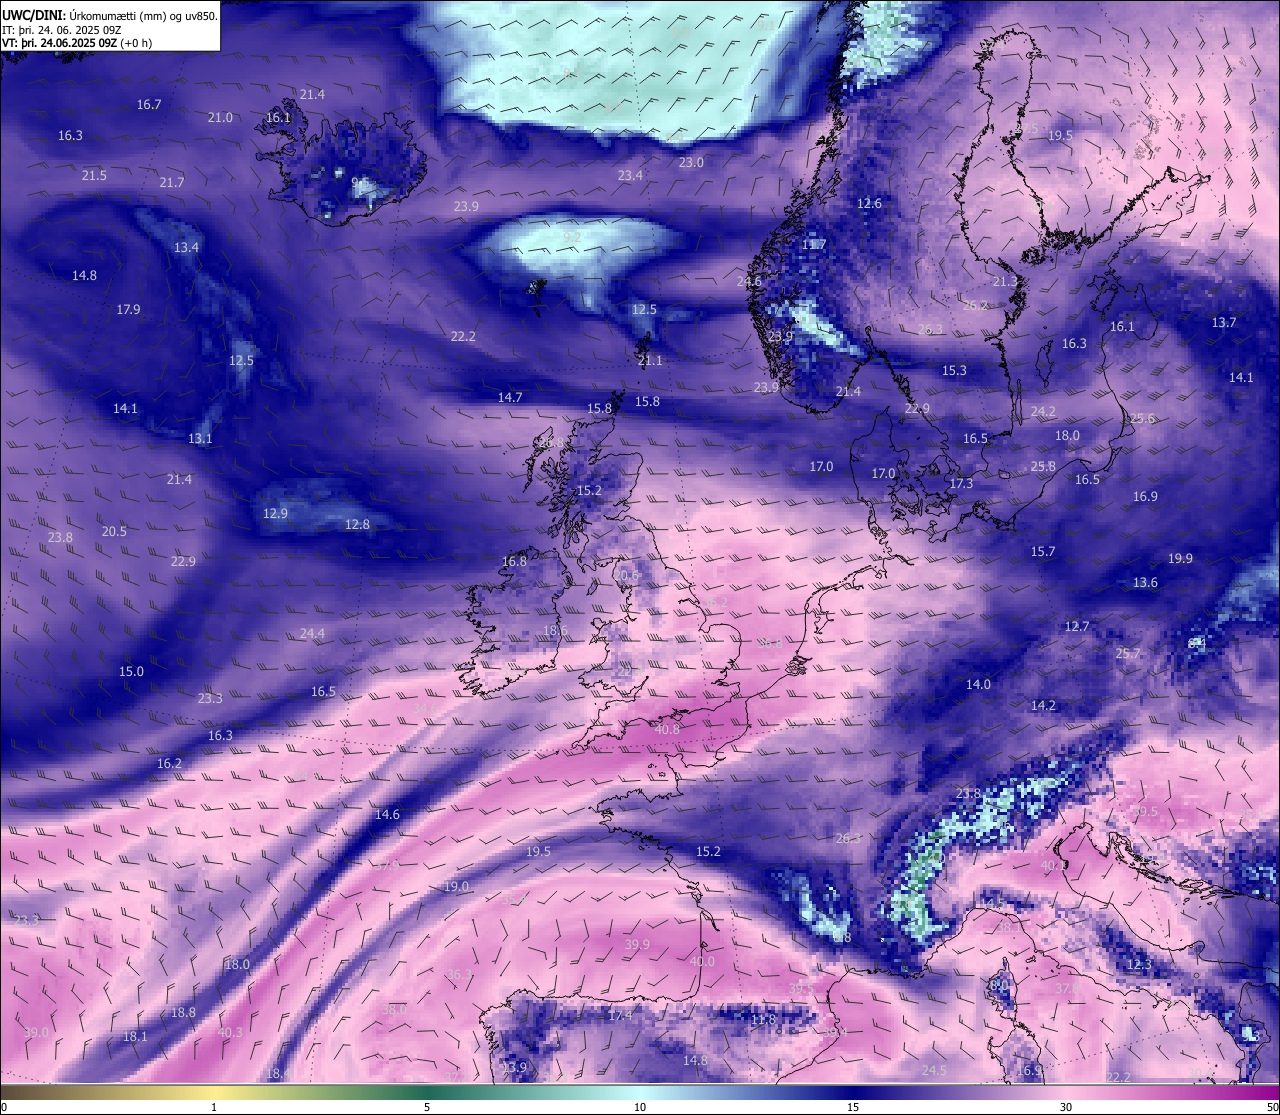Click the map value 13.4
The height and width of the screenshot is (1115, 1280).
[186, 248]
